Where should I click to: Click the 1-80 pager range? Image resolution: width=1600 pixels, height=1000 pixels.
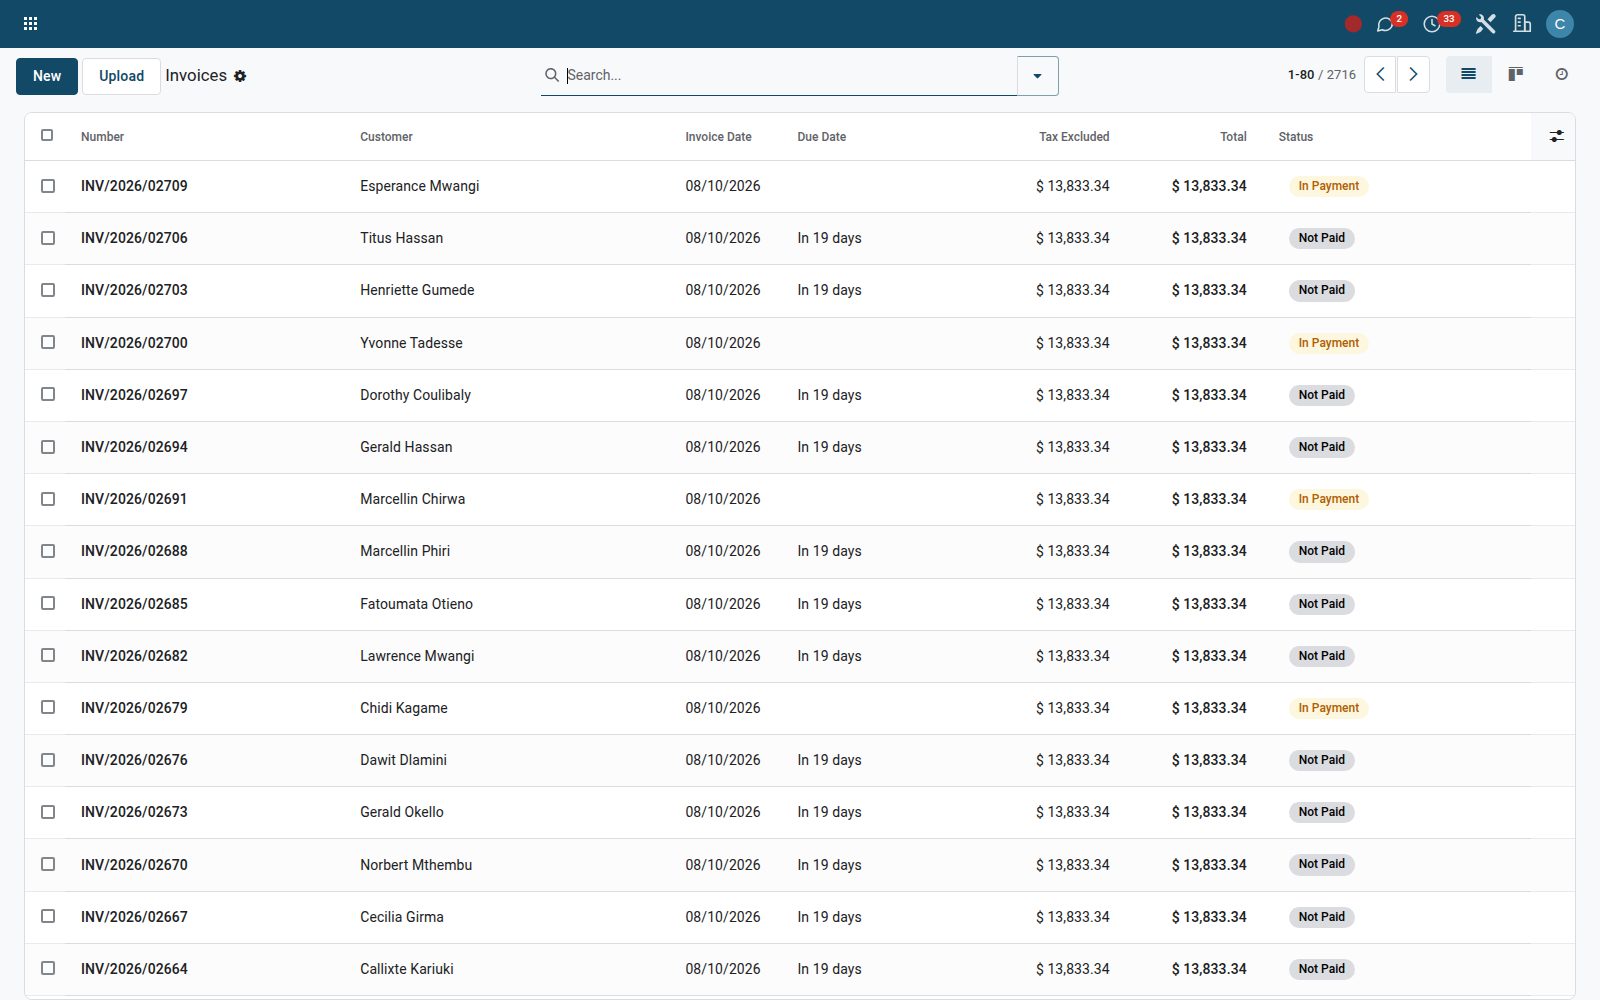tap(1301, 75)
